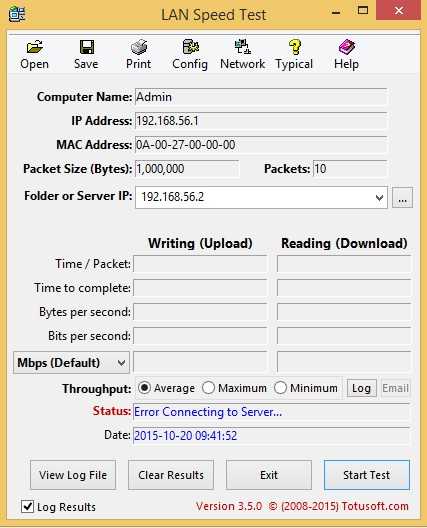This screenshot has width=427, height=528.
Task: Click the Clear Results button
Action: click(171, 475)
